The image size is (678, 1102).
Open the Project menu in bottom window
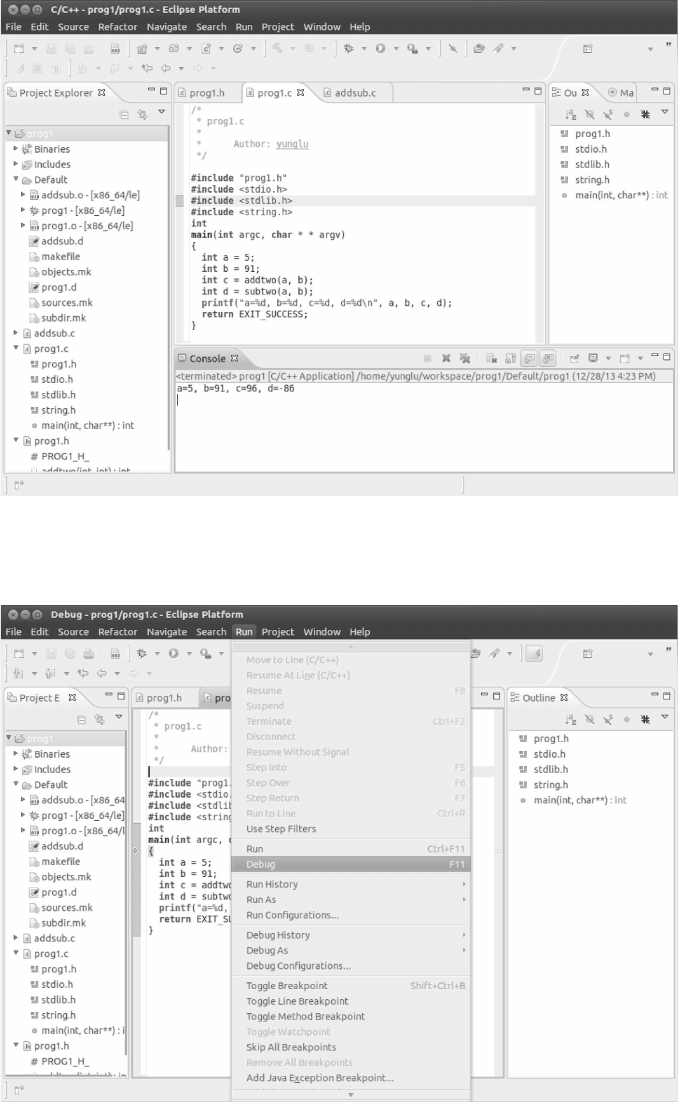tap(278, 632)
